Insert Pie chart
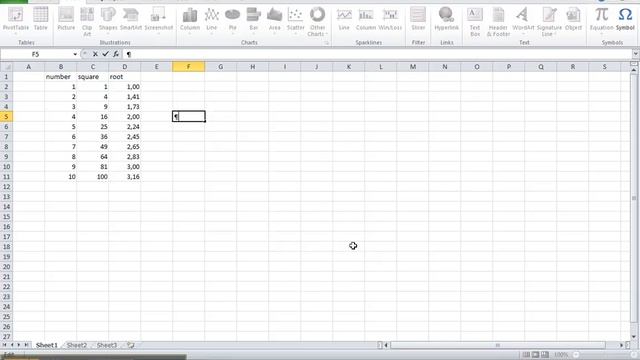Viewport: 640px width, 360px height. 233,20
